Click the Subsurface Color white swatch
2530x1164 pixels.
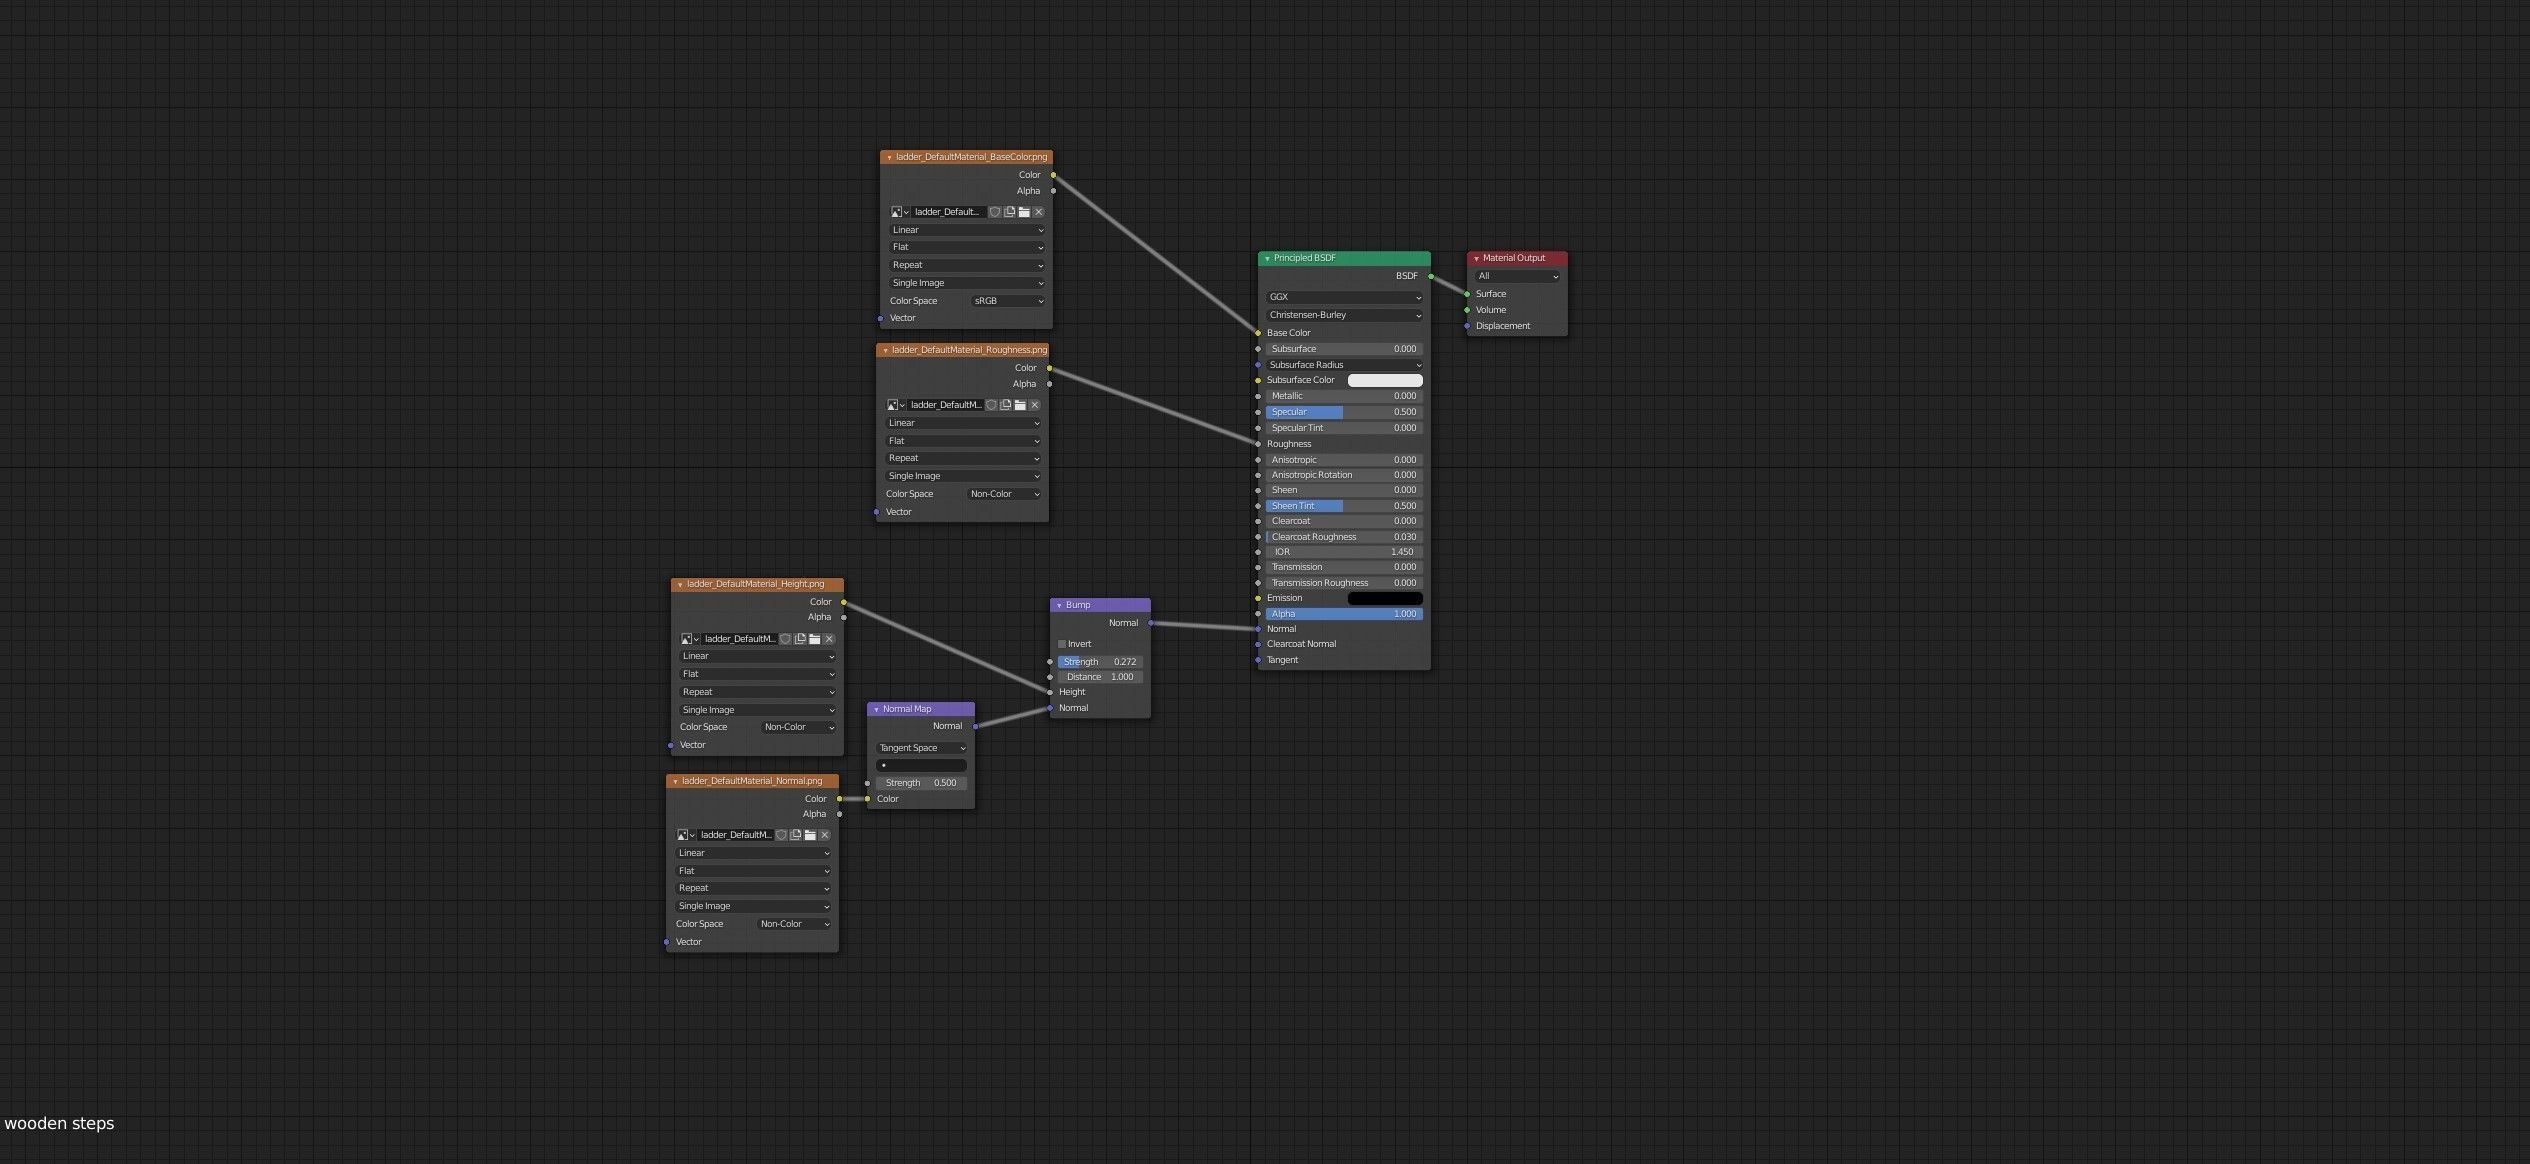tap(1385, 381)
